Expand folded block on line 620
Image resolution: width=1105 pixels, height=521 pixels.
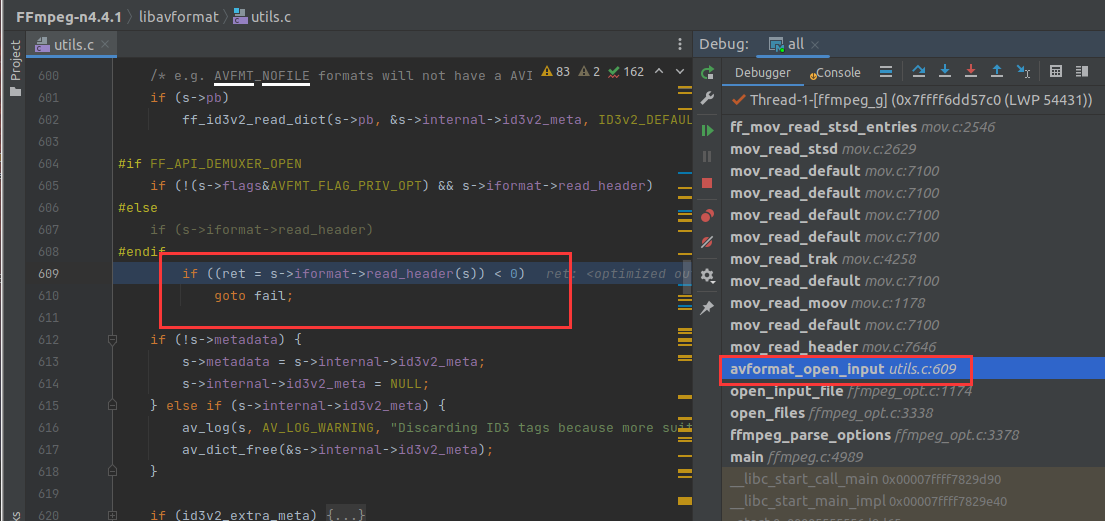pyautogui.click(x=111, y=516)
